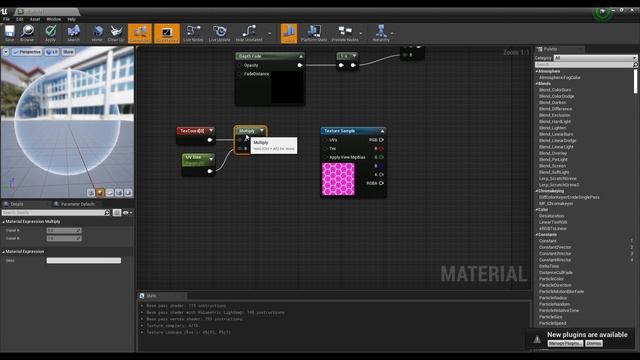Open the File menu

7,19
